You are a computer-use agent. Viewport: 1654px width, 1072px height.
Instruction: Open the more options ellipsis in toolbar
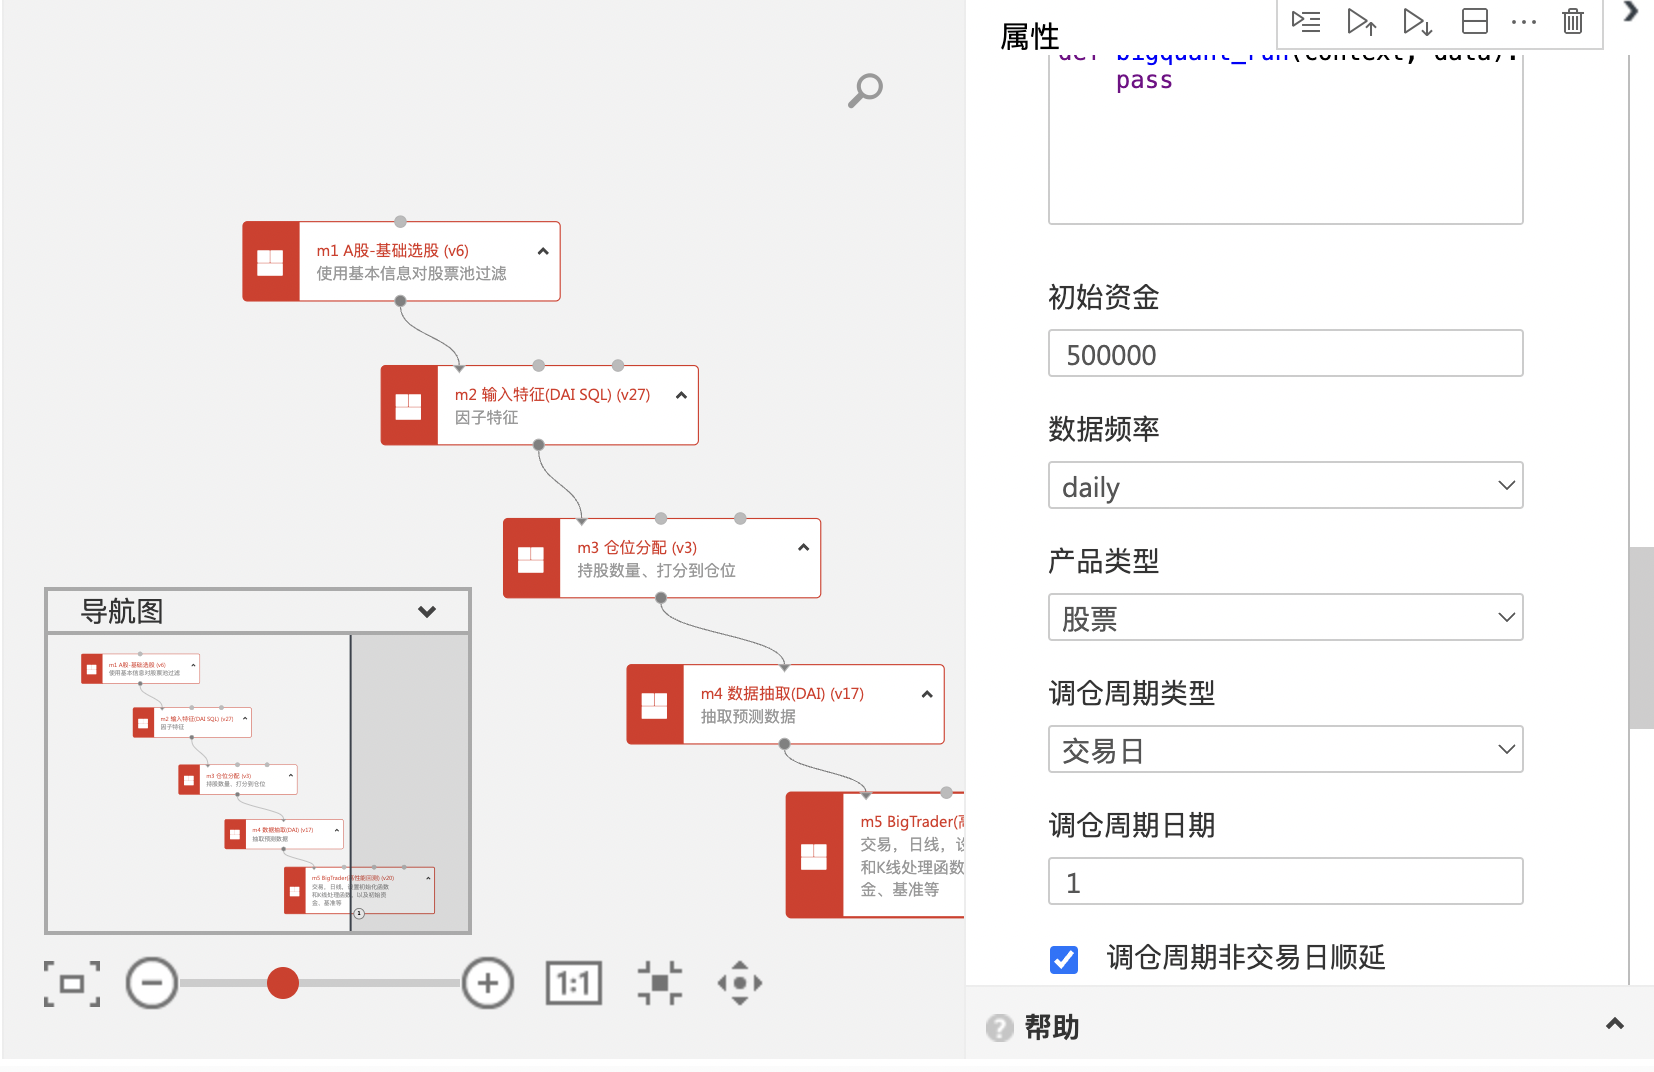point(1523,21)
